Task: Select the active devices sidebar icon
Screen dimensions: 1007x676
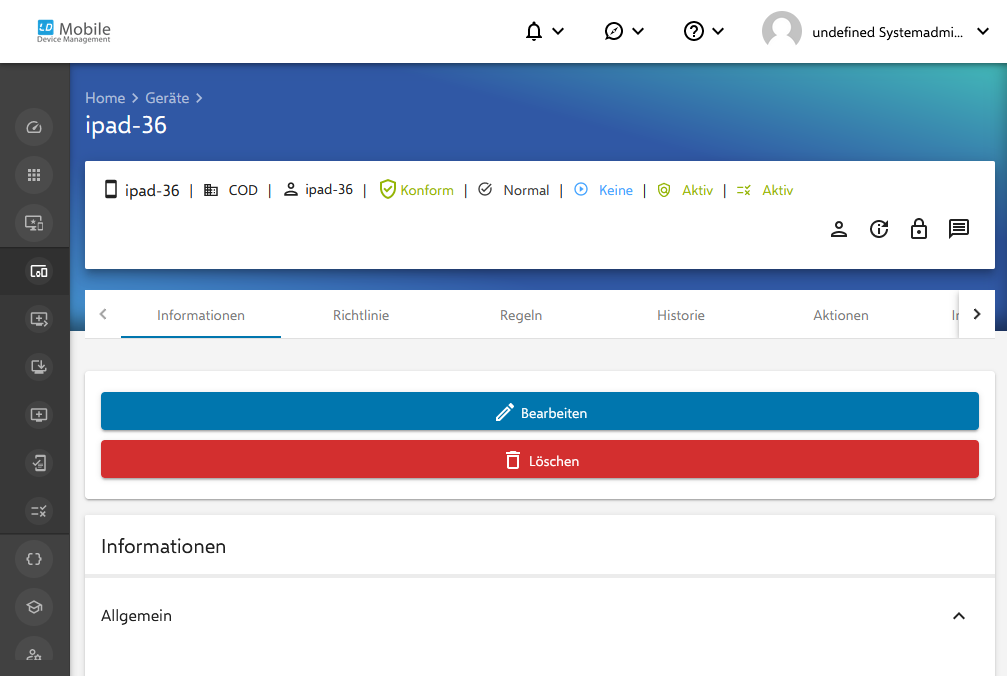Action: point(39,271)
